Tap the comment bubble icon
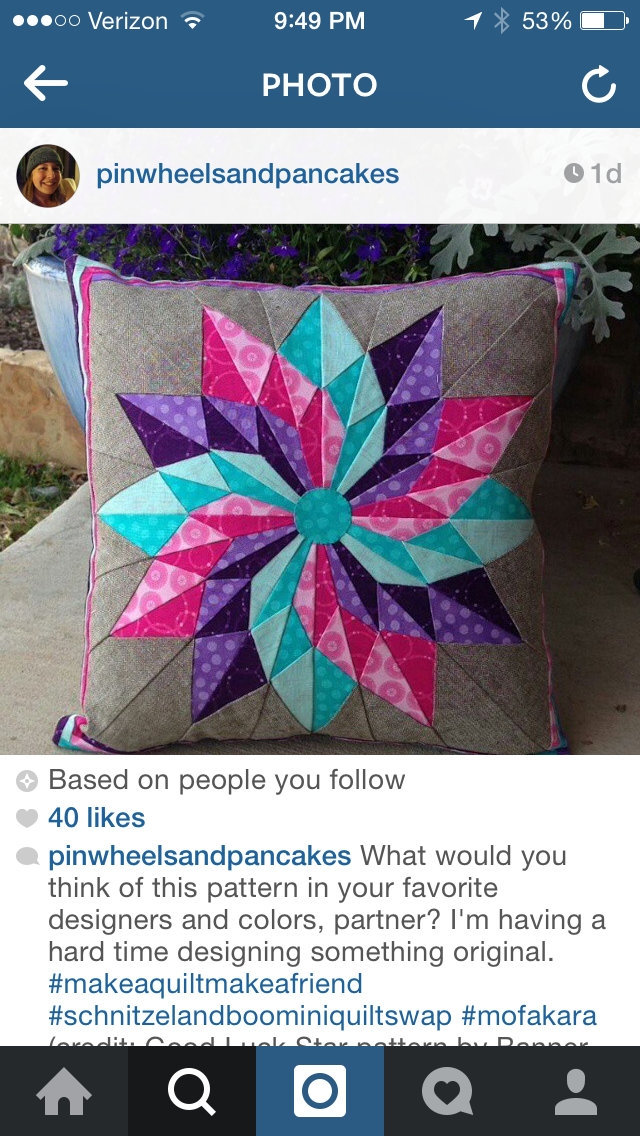Screen dimensions: 640x1136 coord(27,857)
